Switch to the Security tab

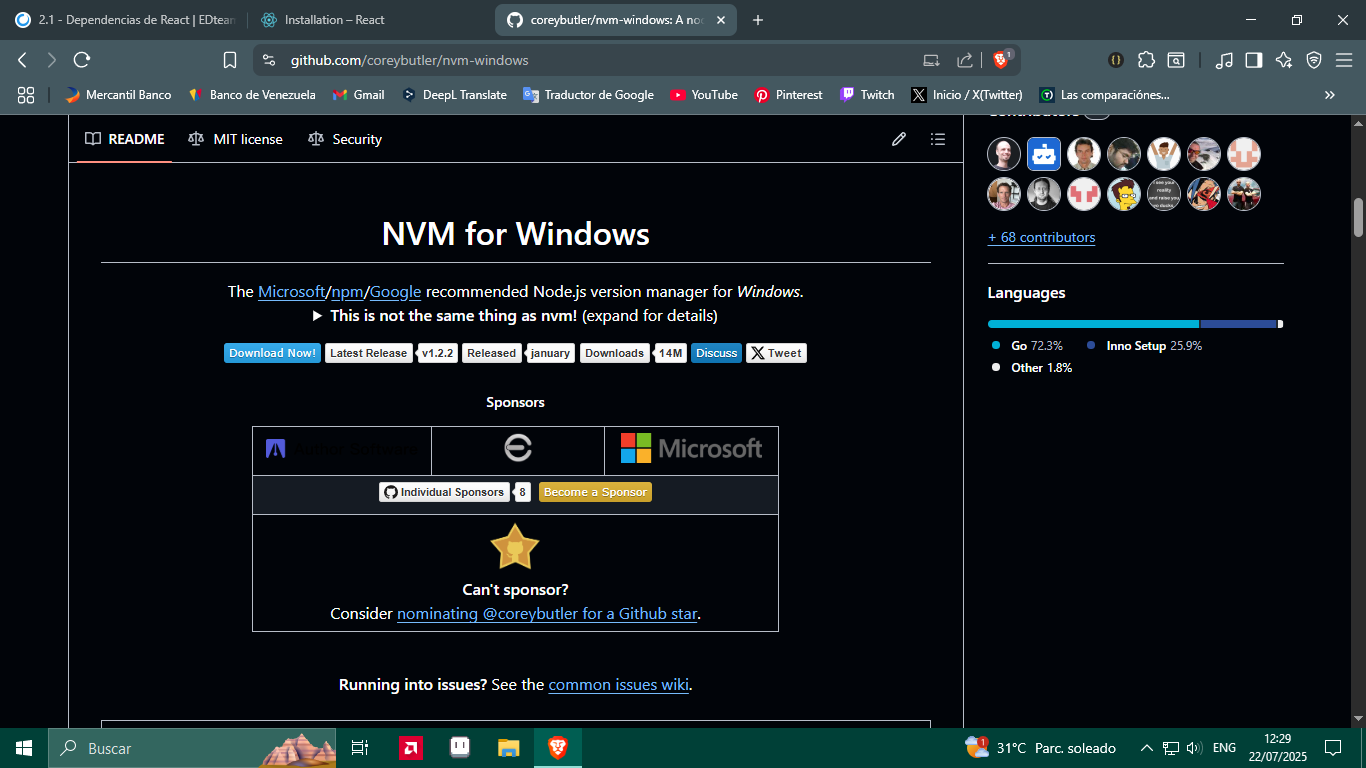345,139
